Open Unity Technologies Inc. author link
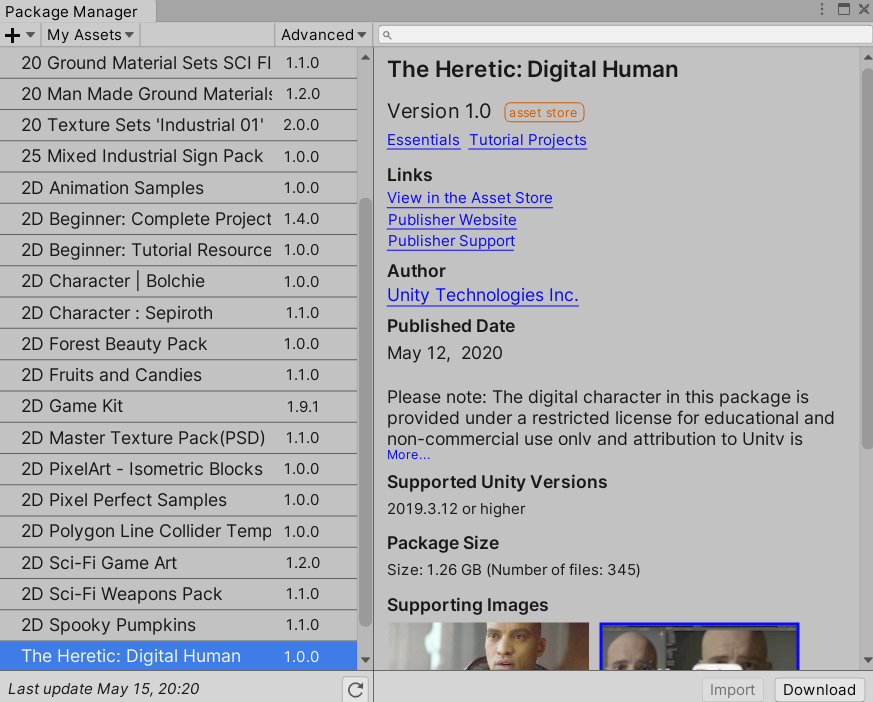This screenshot has height=702, width=873. [x=483, y=295]
